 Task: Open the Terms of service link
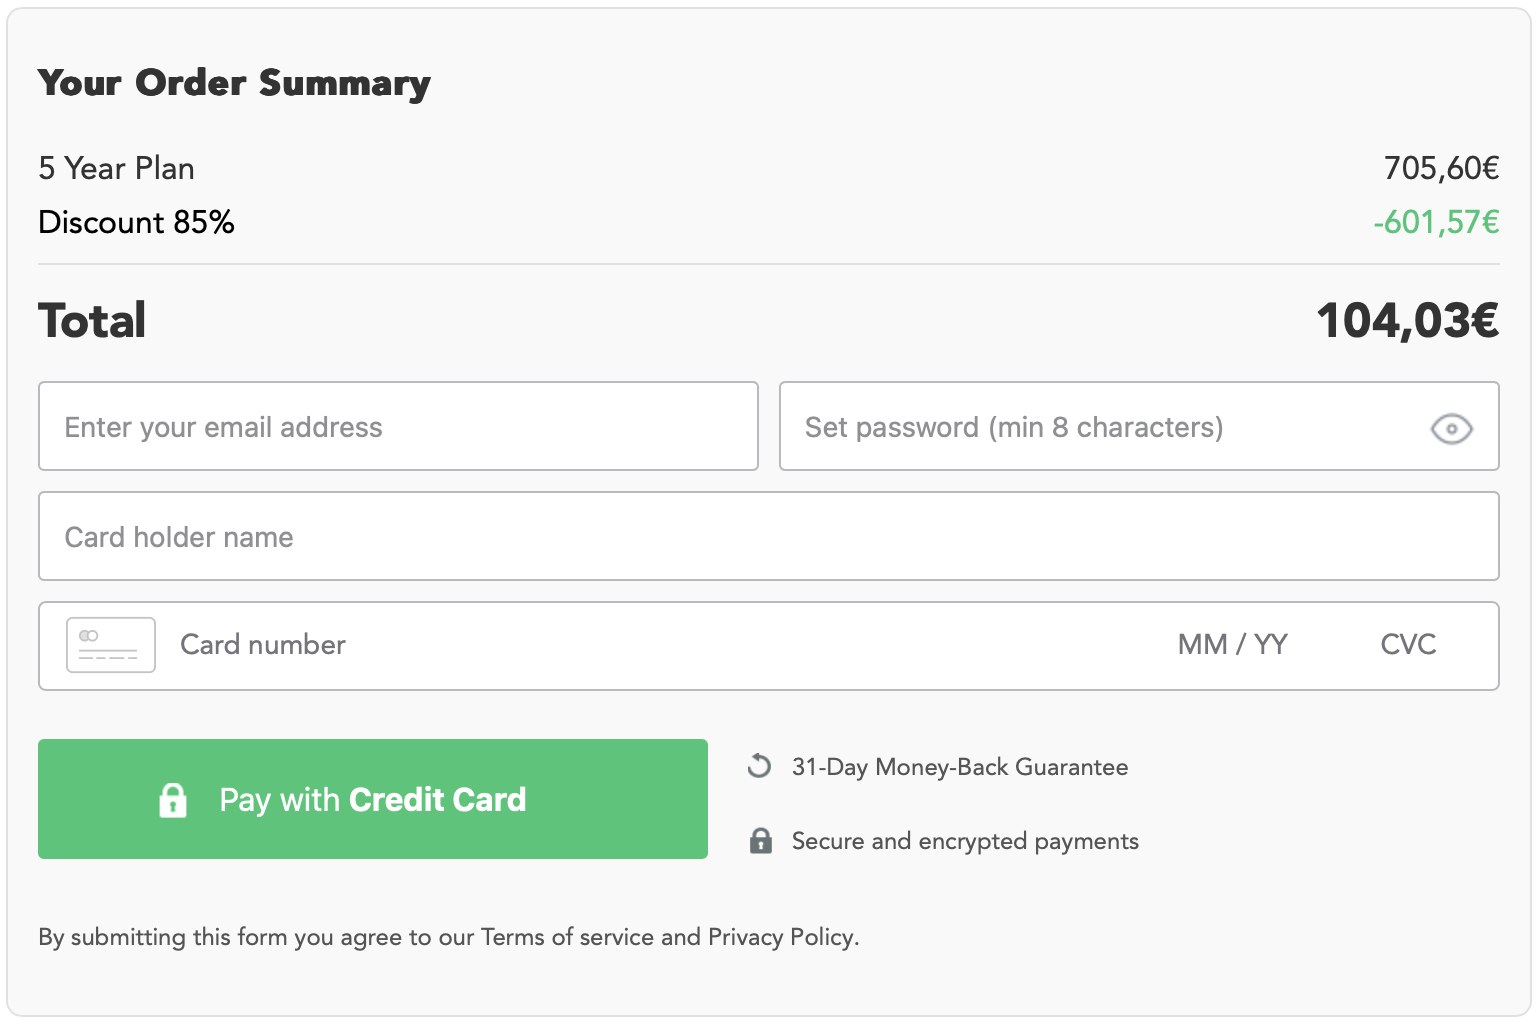click(566, 937)
